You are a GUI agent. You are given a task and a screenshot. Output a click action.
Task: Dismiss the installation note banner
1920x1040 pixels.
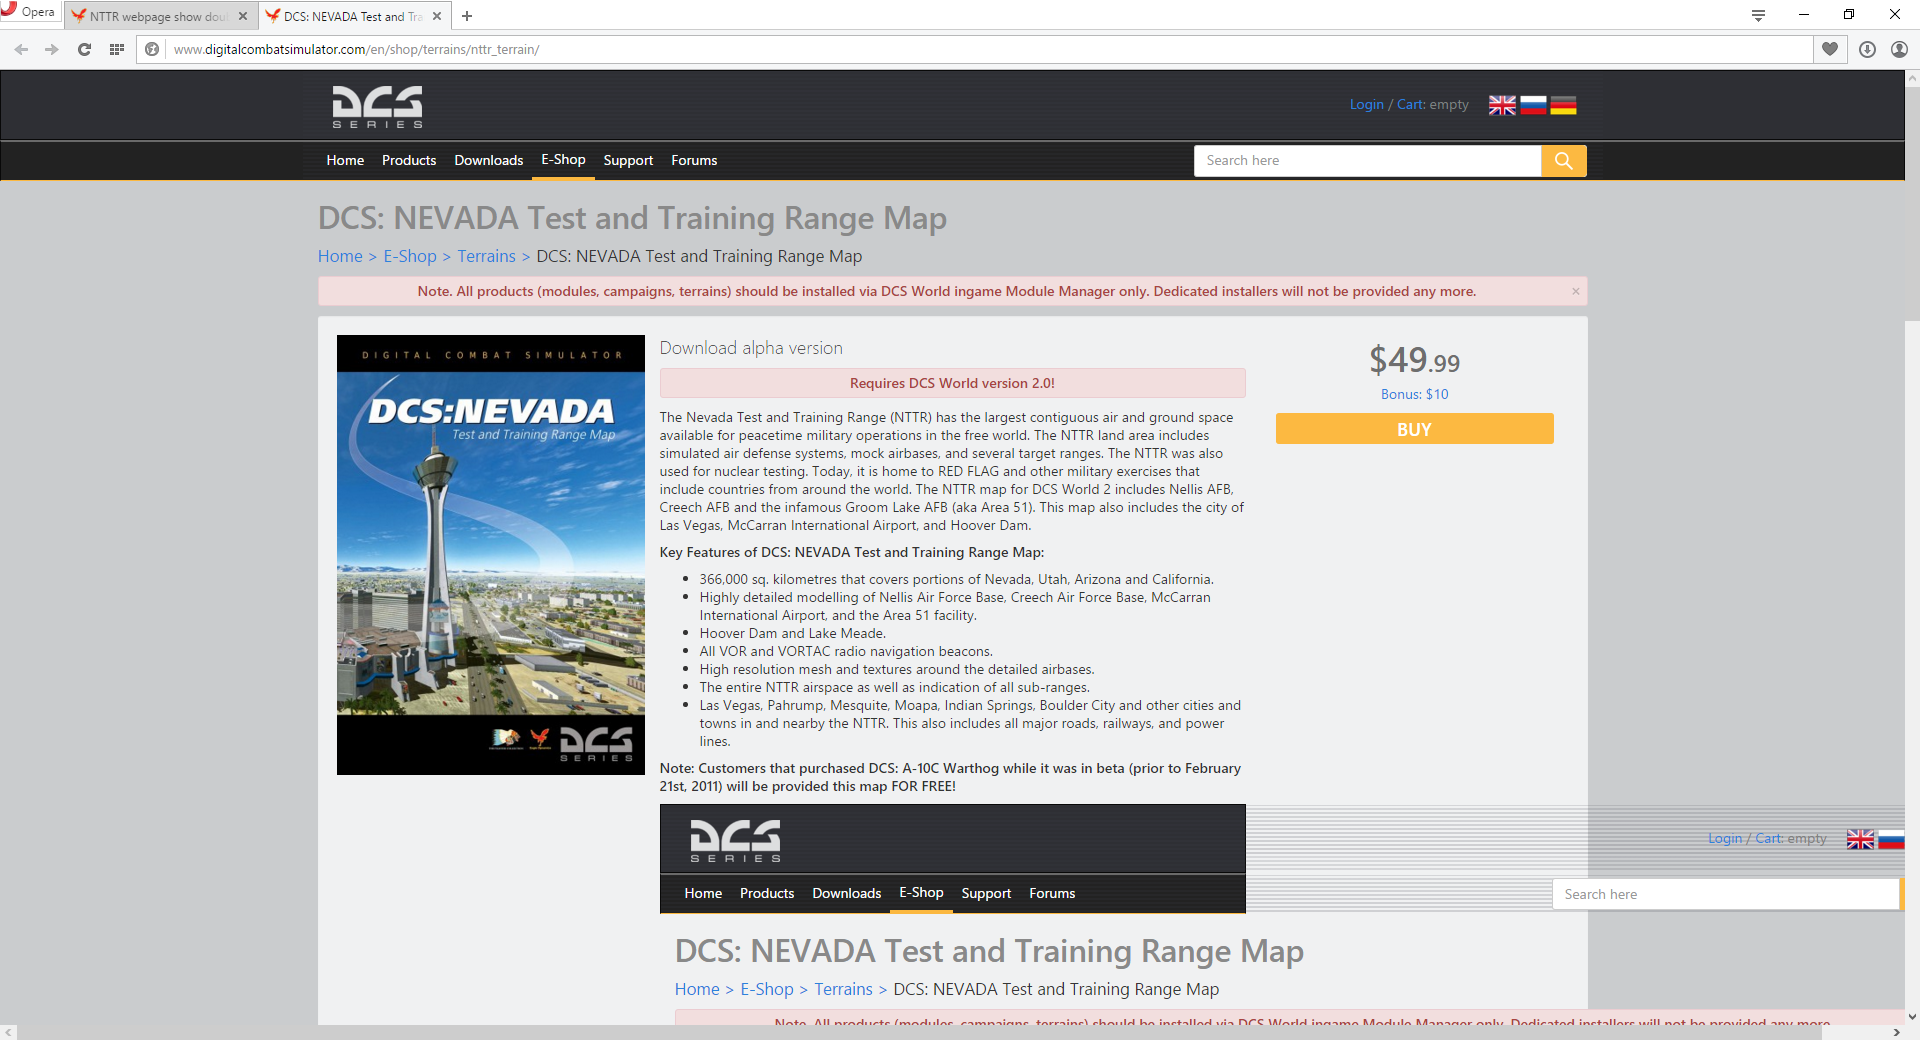click(x=1576, y=291)
